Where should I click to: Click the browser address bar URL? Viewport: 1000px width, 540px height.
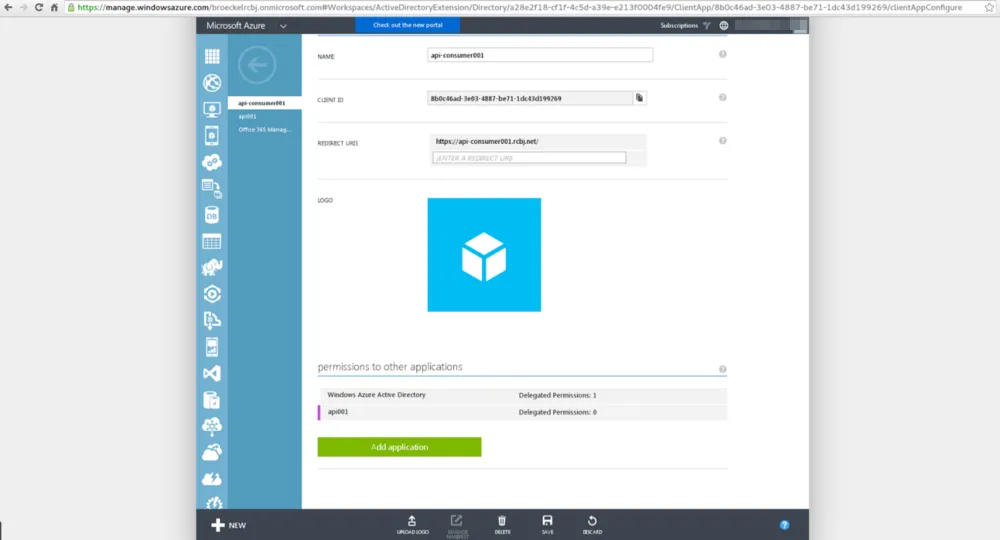tap(519, 8)
